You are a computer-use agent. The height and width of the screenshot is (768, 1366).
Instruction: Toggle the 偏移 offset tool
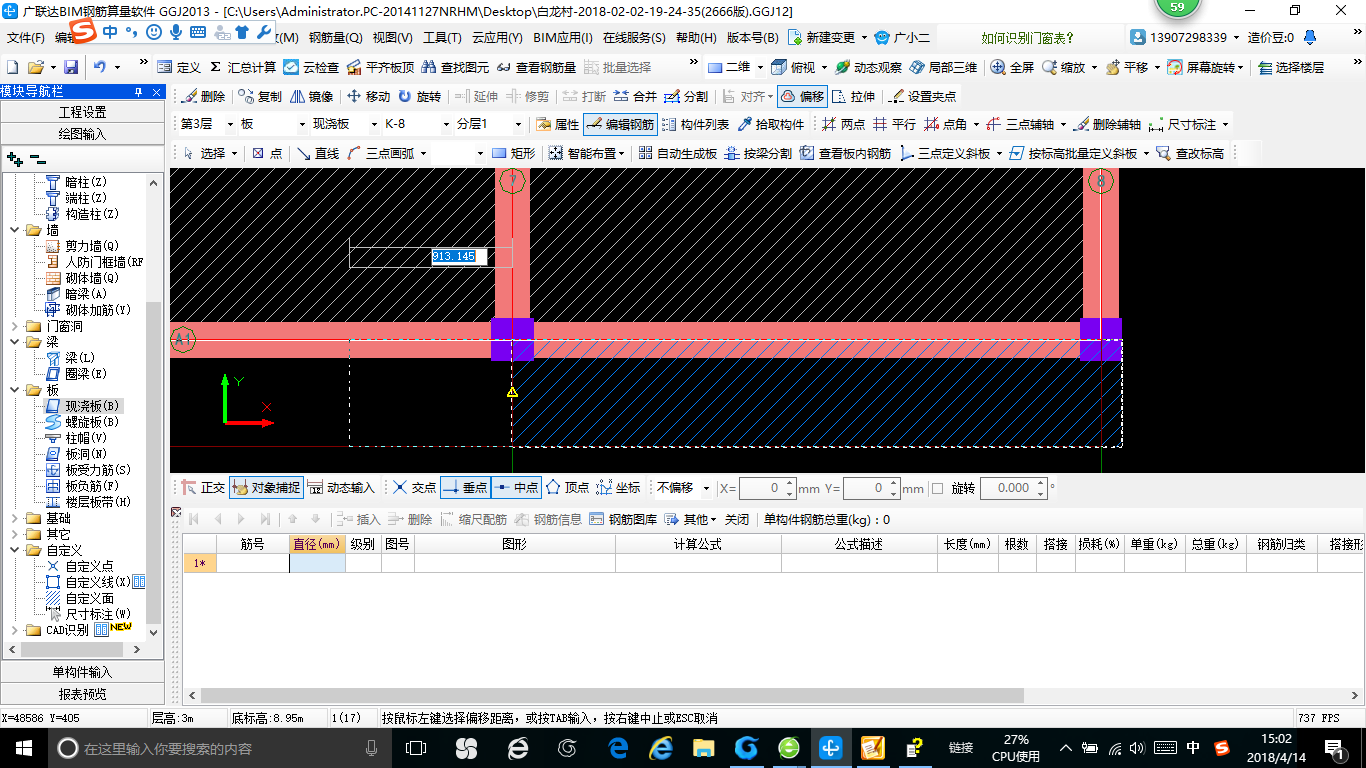point(801,97)
